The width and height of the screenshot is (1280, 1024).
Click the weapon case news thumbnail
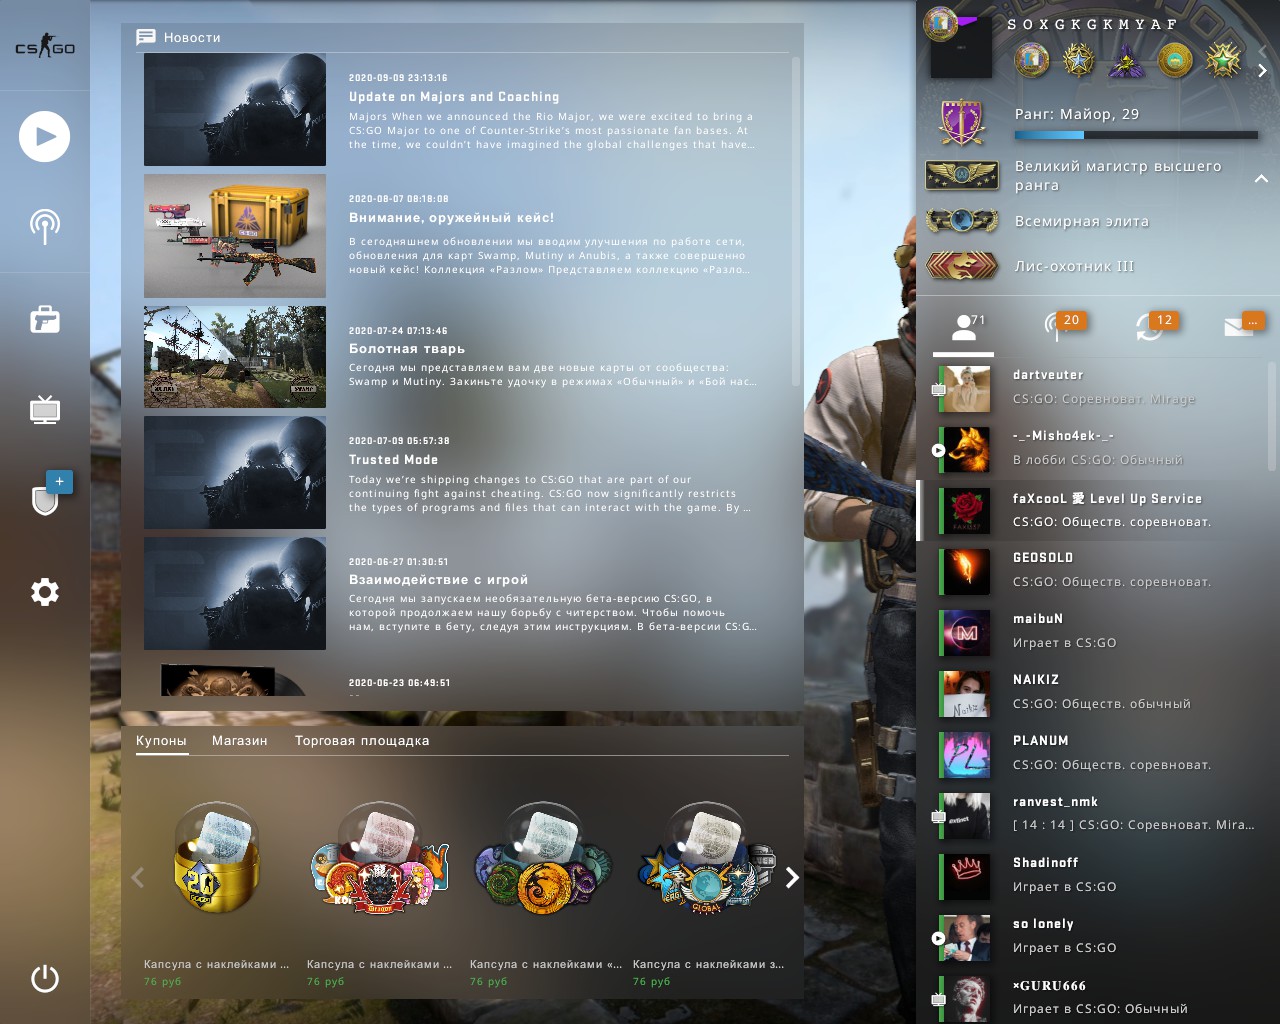click(235, 236)
